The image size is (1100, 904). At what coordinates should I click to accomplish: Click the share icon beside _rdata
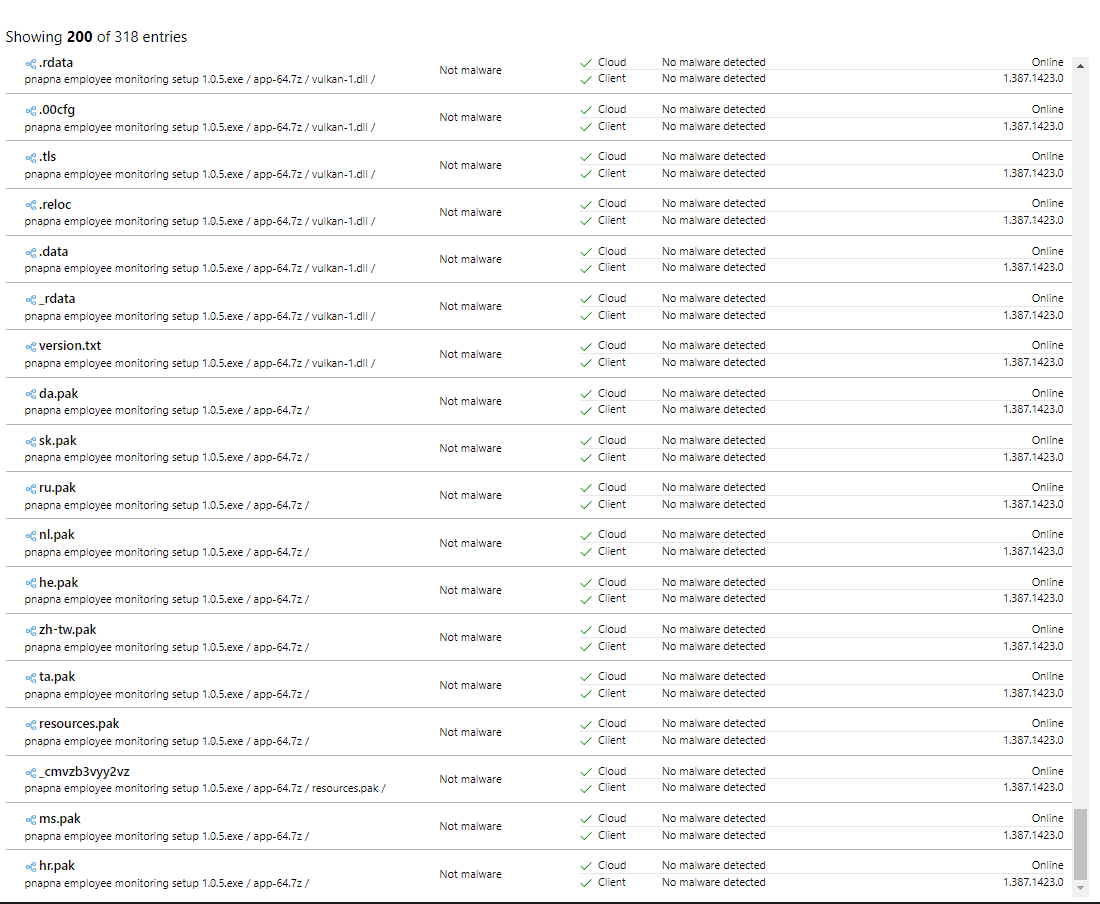click(x=31, y=299)
